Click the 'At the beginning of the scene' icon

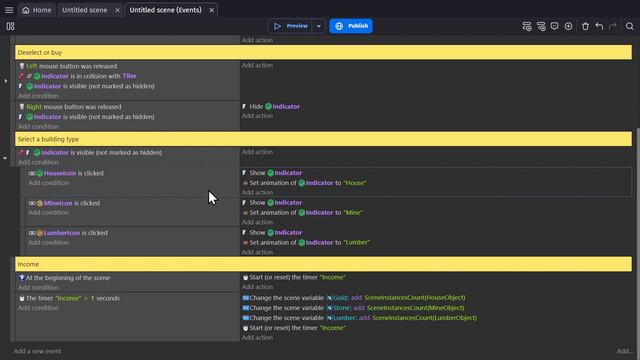click(22, 278)
